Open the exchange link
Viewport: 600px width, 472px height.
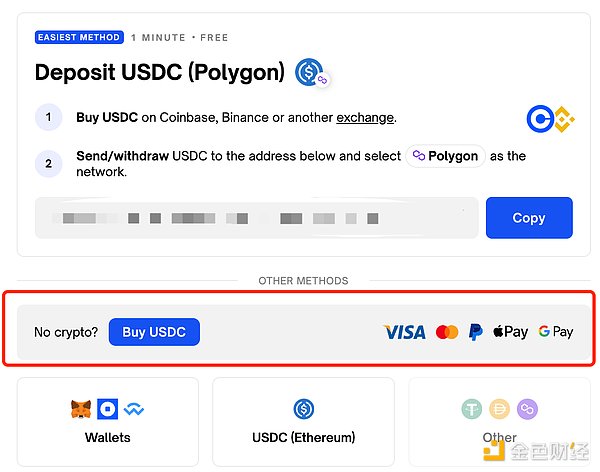[x=365, y=118]
